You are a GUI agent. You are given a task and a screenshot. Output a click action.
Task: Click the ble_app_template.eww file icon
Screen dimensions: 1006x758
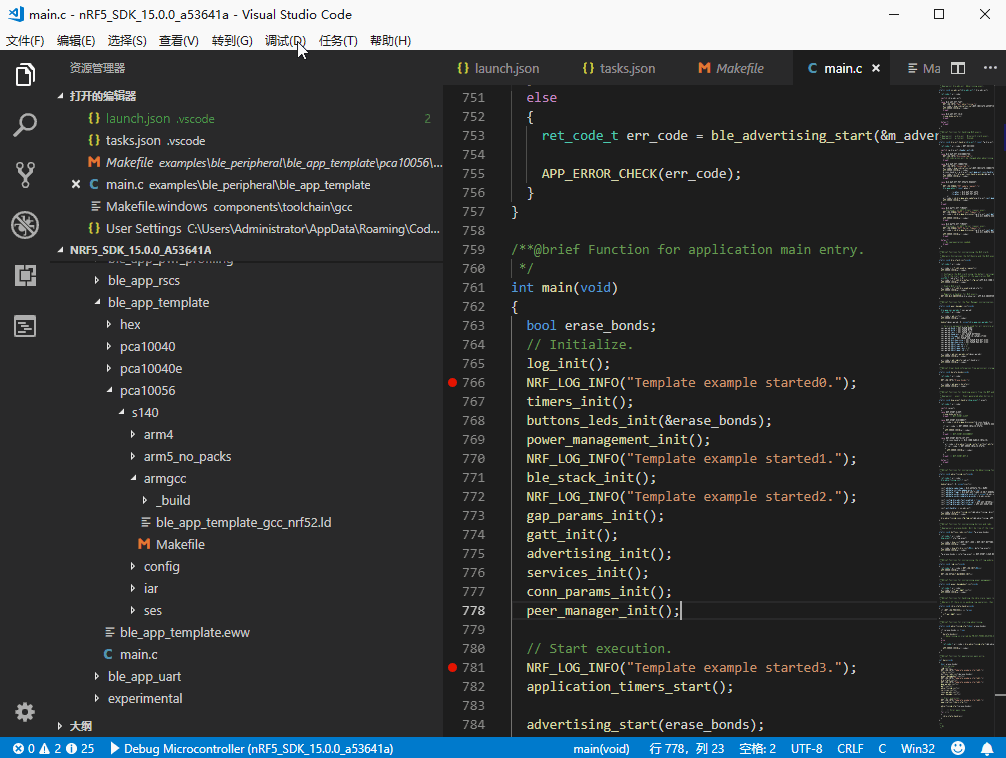click(110, 632)
